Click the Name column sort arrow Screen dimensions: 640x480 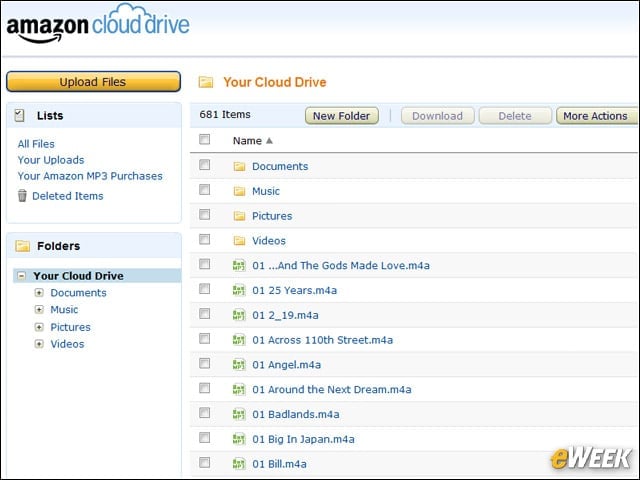[x=269, y=141]
